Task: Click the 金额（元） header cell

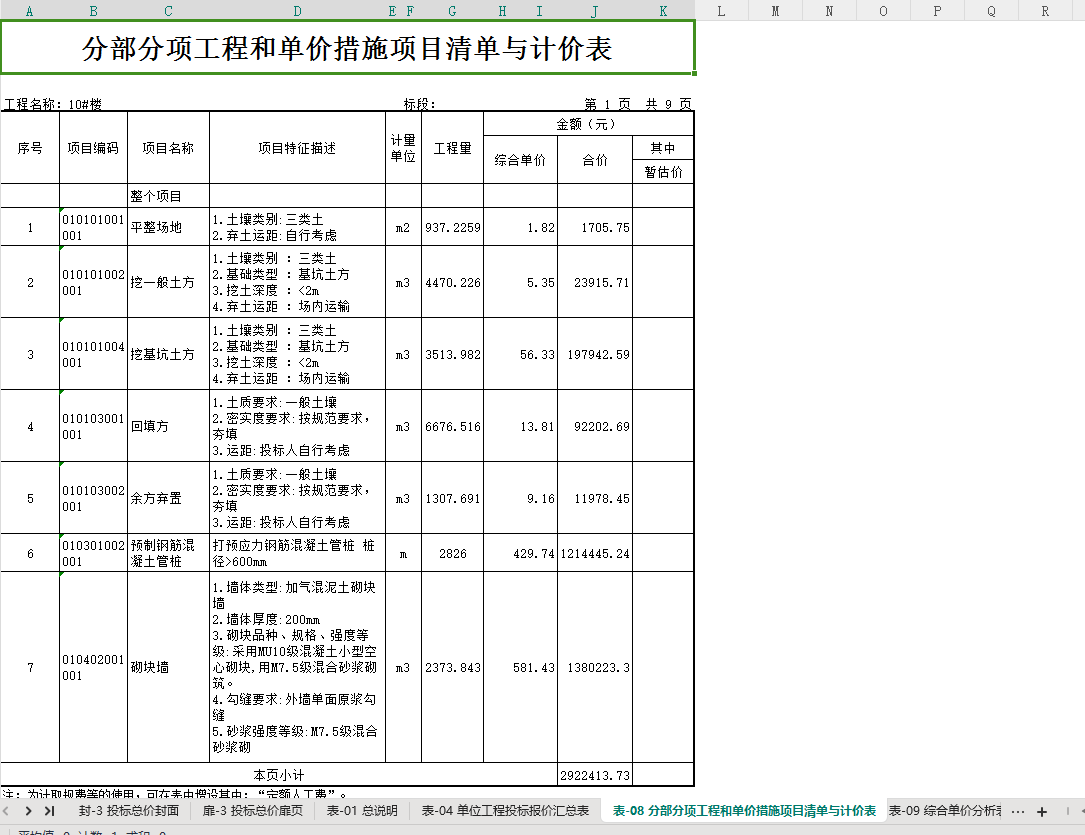Action: click(588, 124)
